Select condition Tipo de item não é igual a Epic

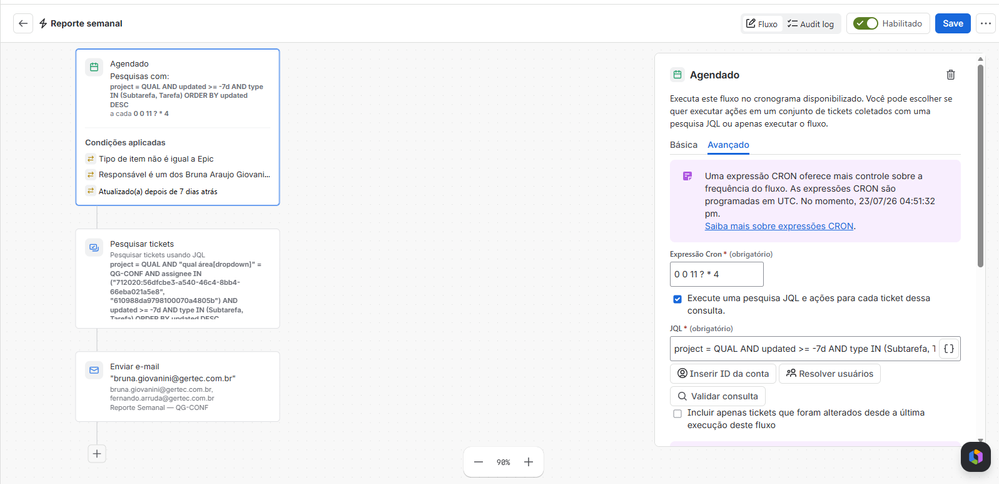(154, 159)
